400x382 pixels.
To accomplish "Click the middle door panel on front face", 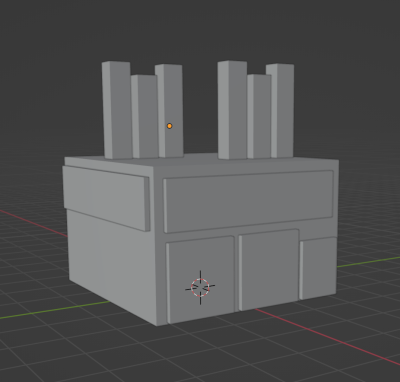I will (x=269, y=270).
